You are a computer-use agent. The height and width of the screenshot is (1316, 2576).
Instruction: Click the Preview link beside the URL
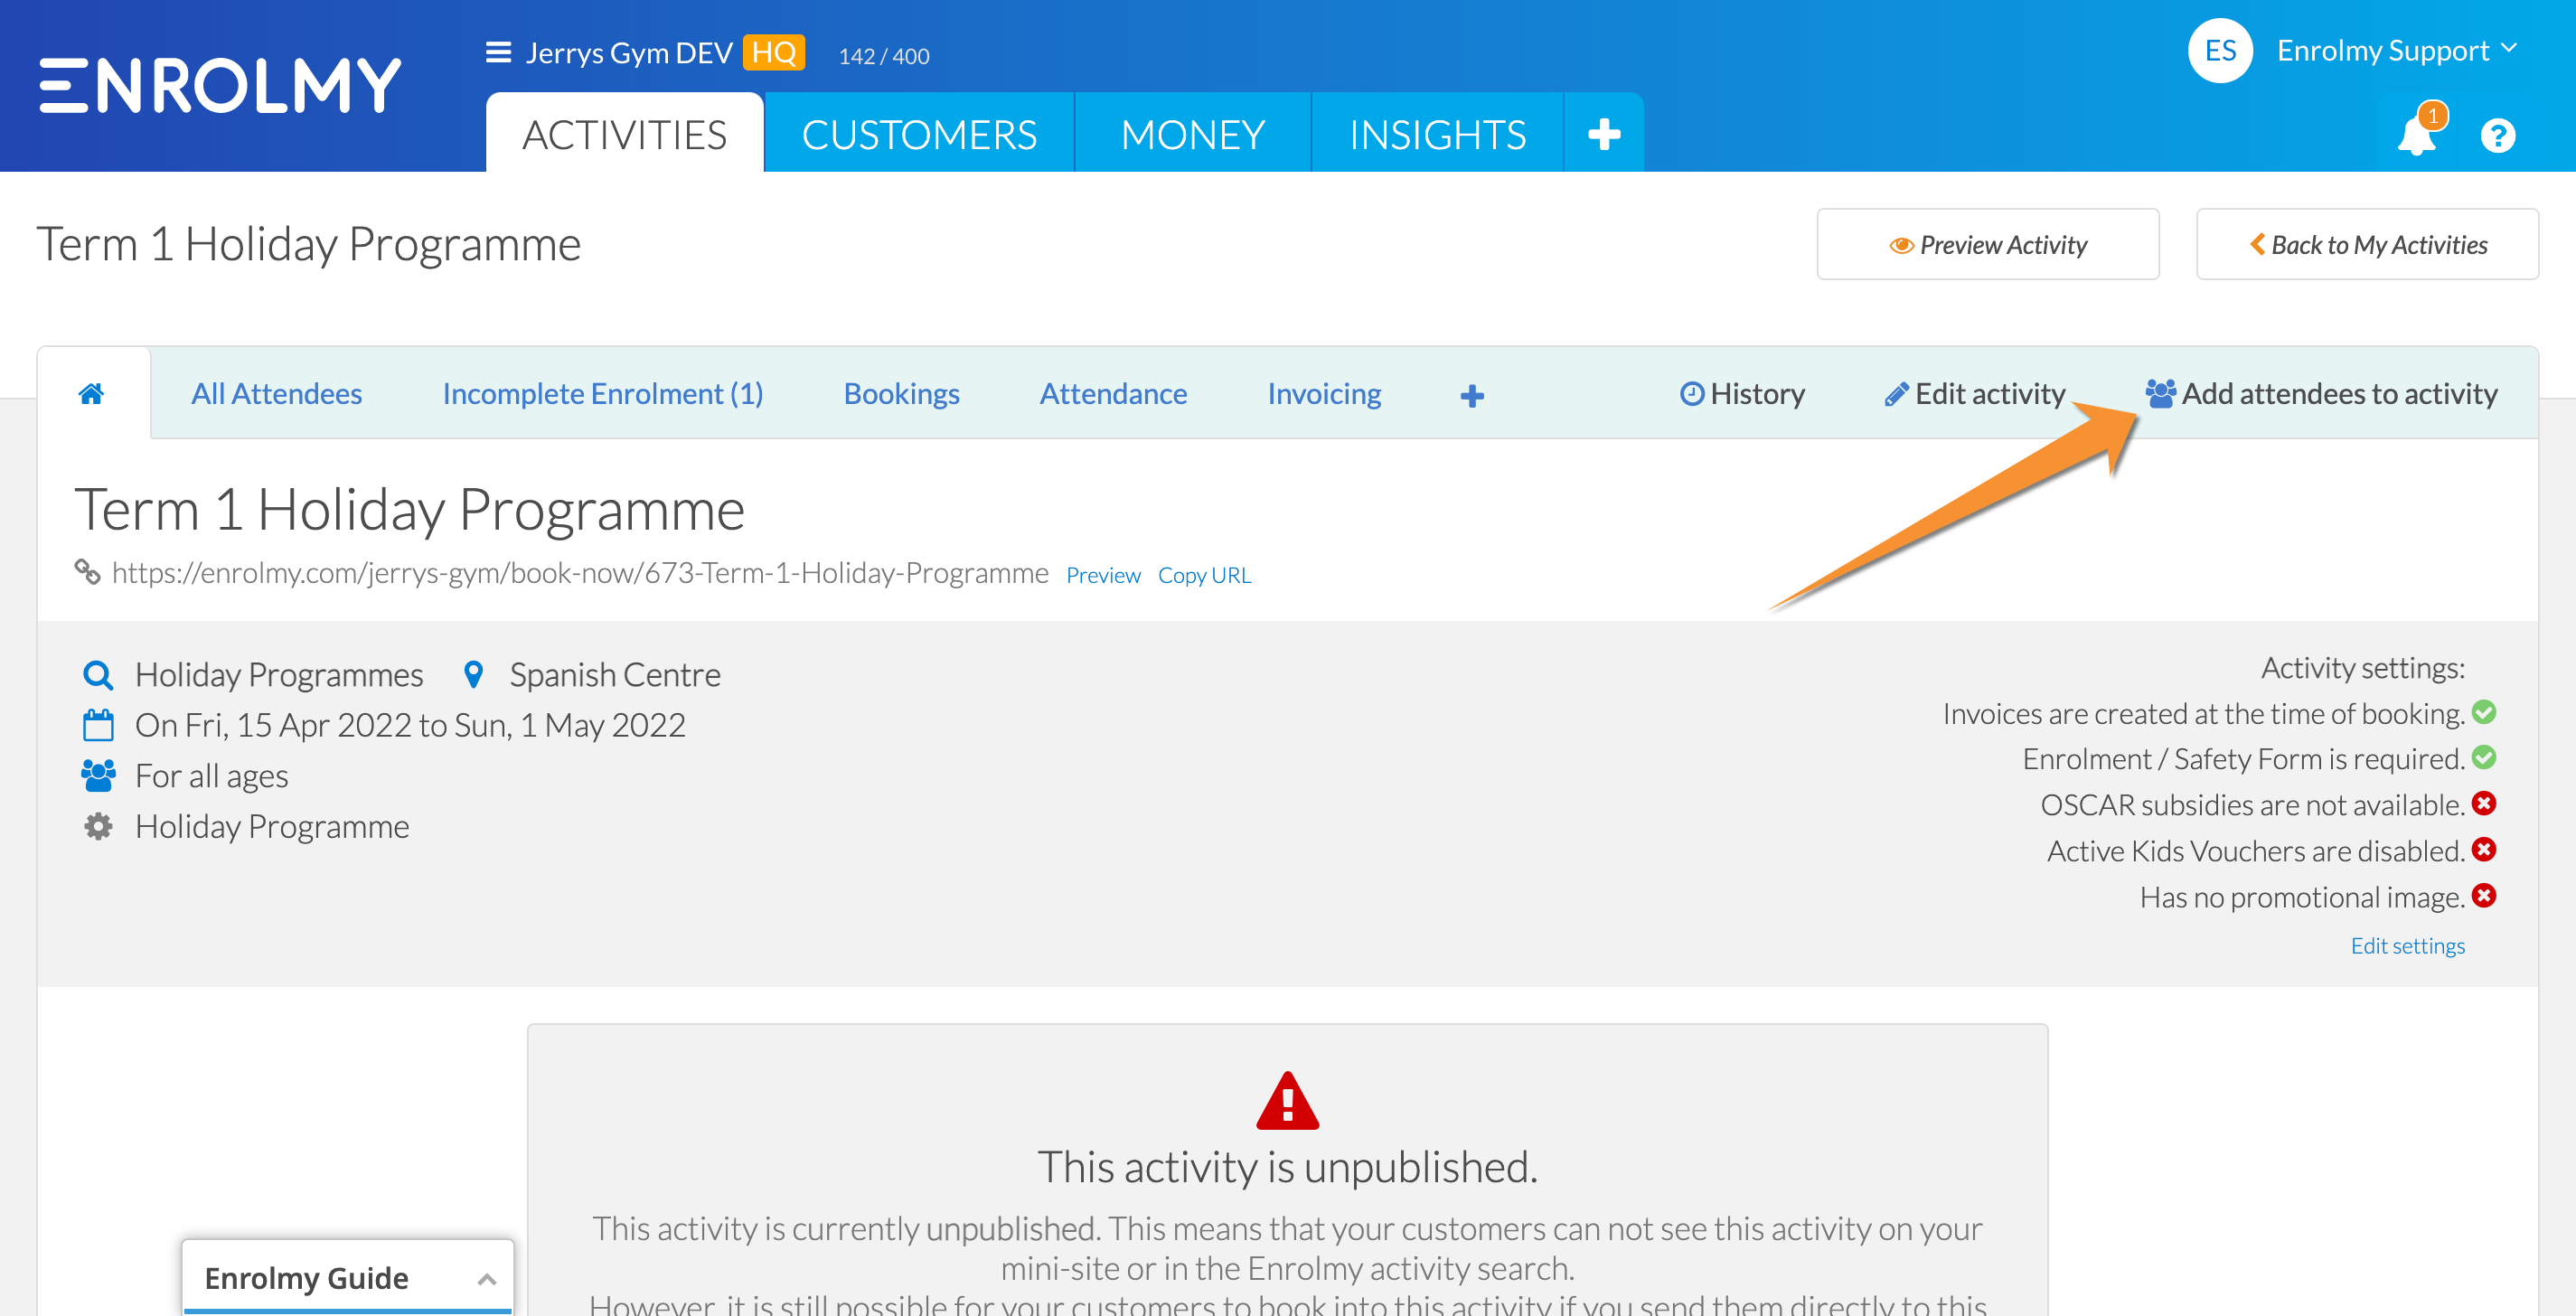[1103, 575]
